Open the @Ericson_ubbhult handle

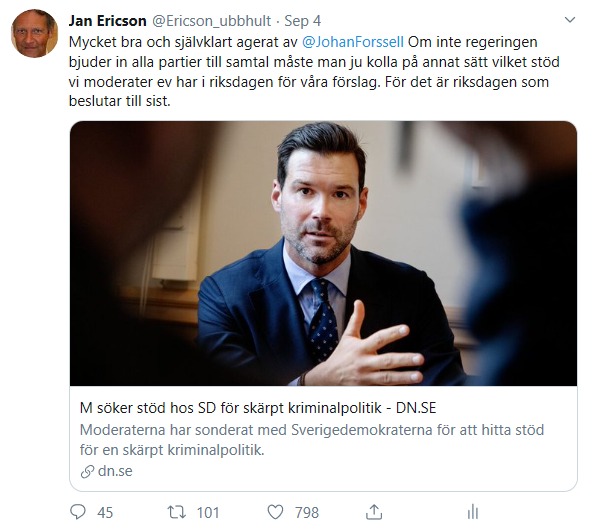pyautogui.click(x=211, y=21)
